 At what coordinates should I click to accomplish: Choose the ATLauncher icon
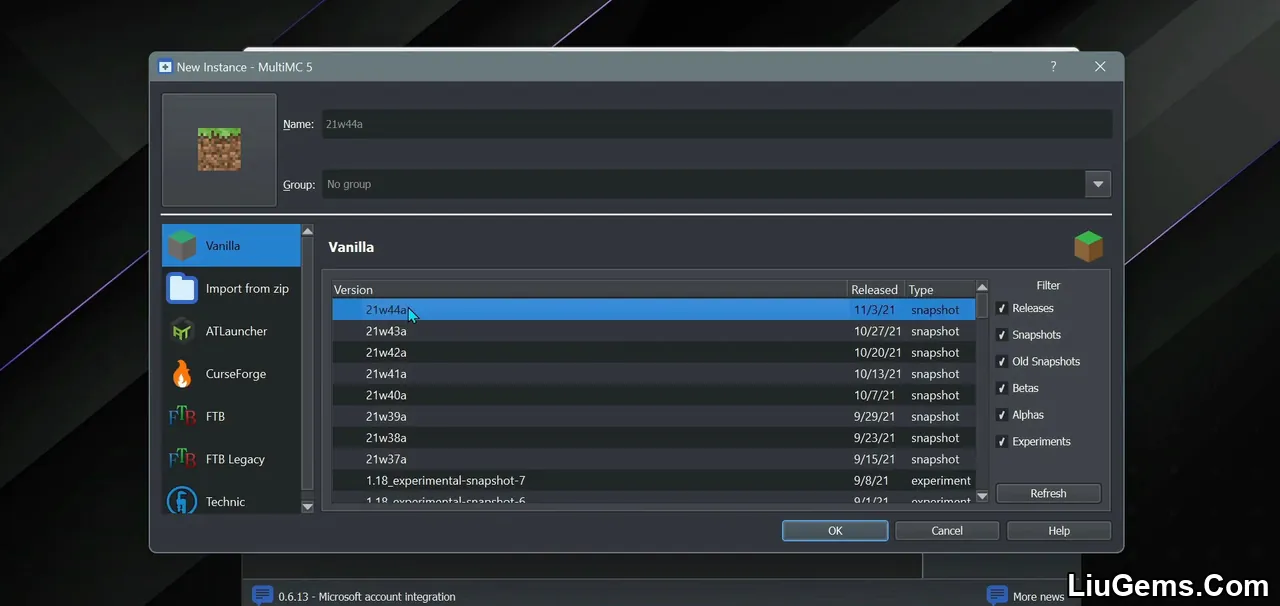(182, 331)
